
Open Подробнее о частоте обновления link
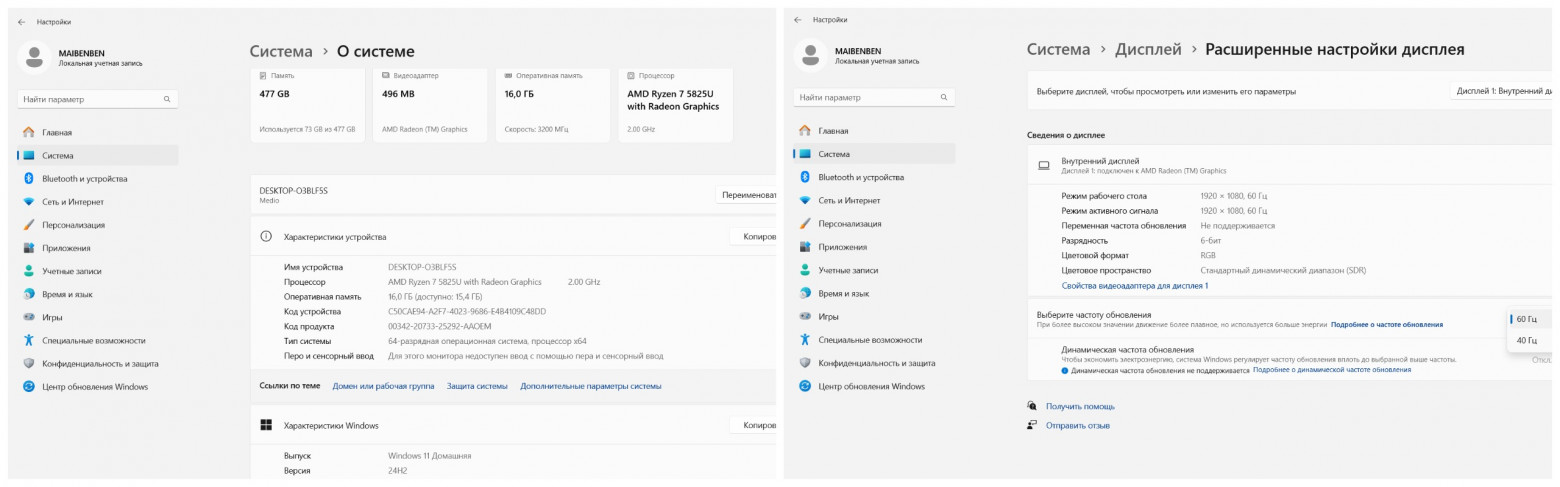coord(1387,324)
